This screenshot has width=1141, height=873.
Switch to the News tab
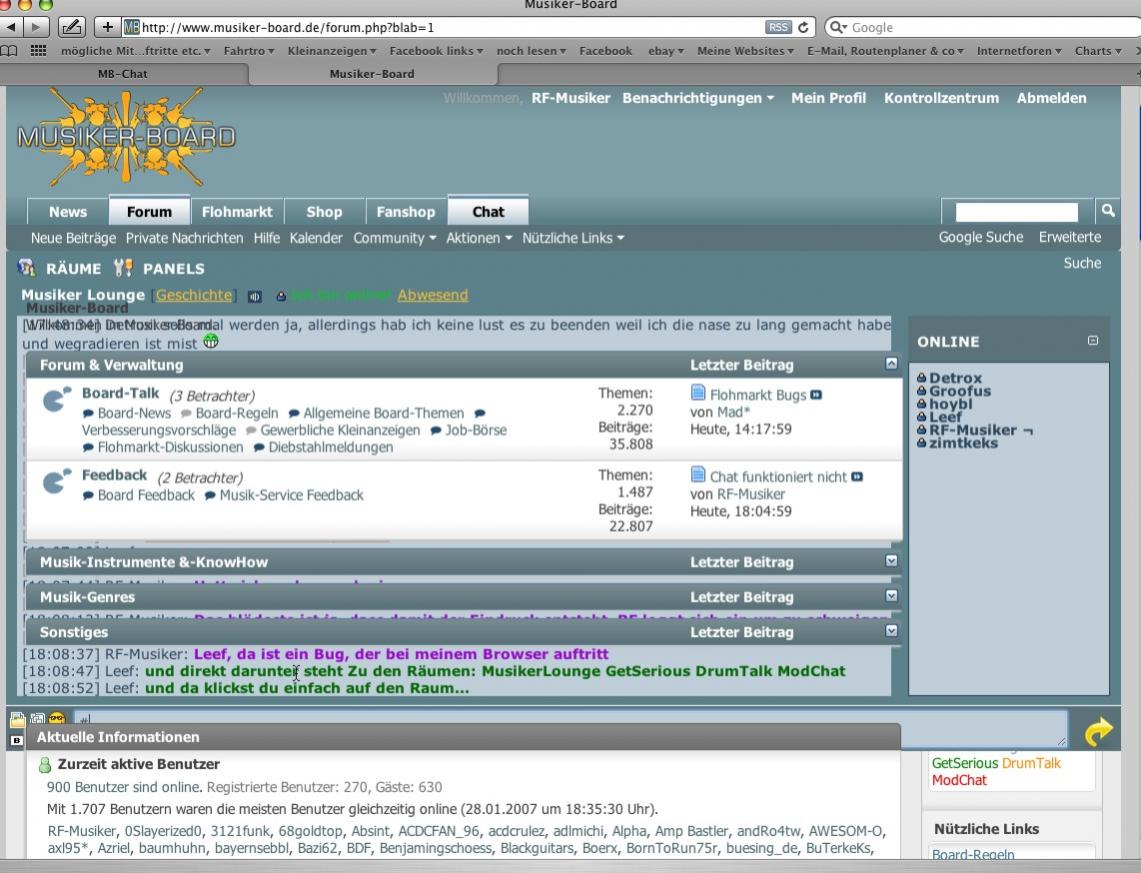pos(68,212)
